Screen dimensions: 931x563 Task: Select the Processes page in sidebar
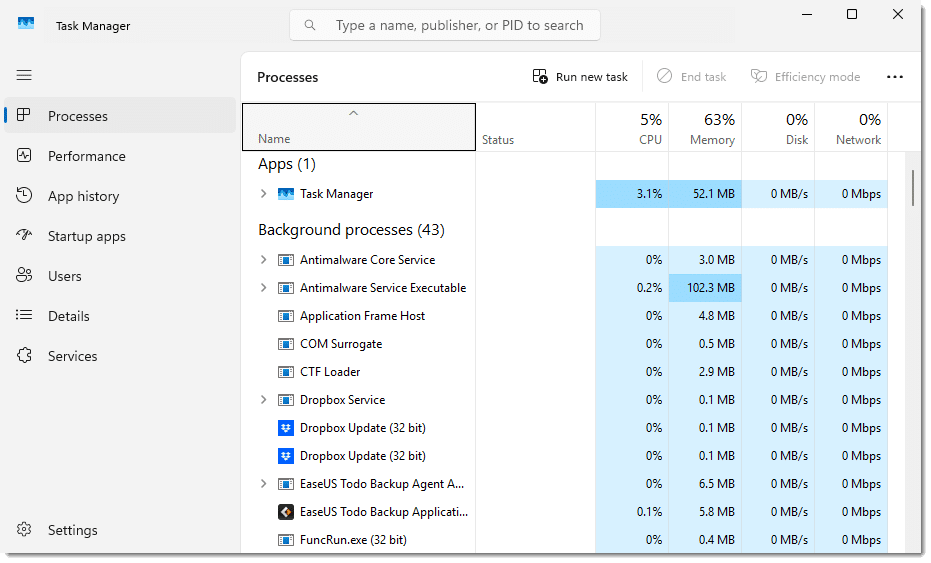pos(120,116)
